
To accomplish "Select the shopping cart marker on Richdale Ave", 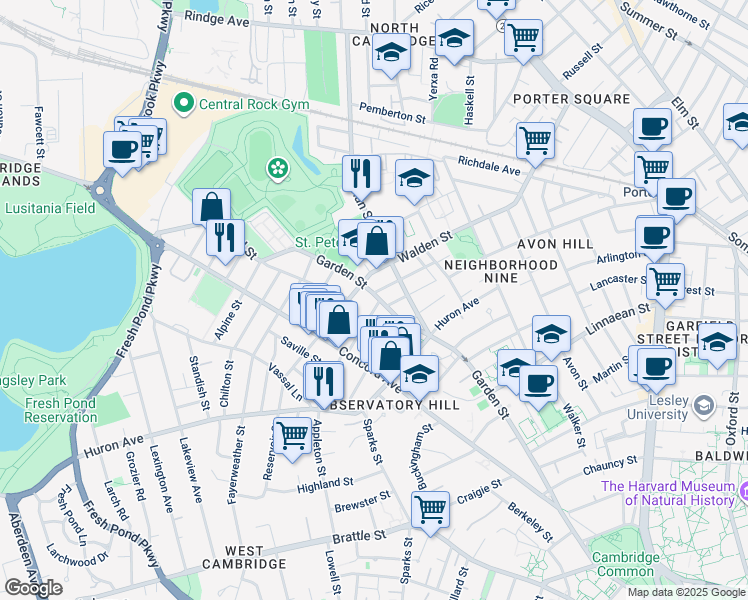I will point(536,139).
